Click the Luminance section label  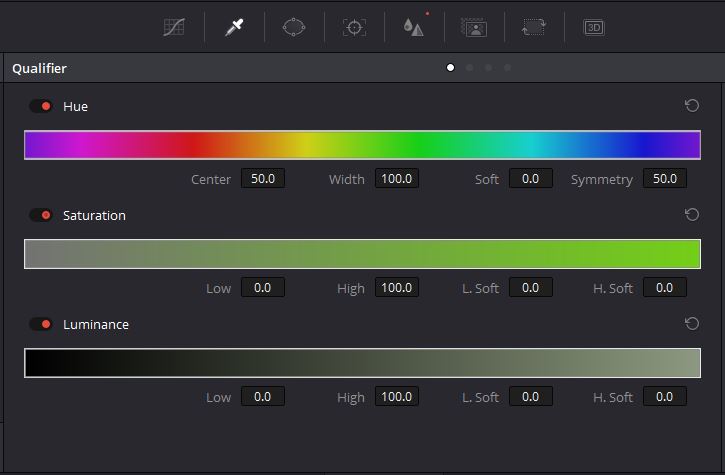96,325
